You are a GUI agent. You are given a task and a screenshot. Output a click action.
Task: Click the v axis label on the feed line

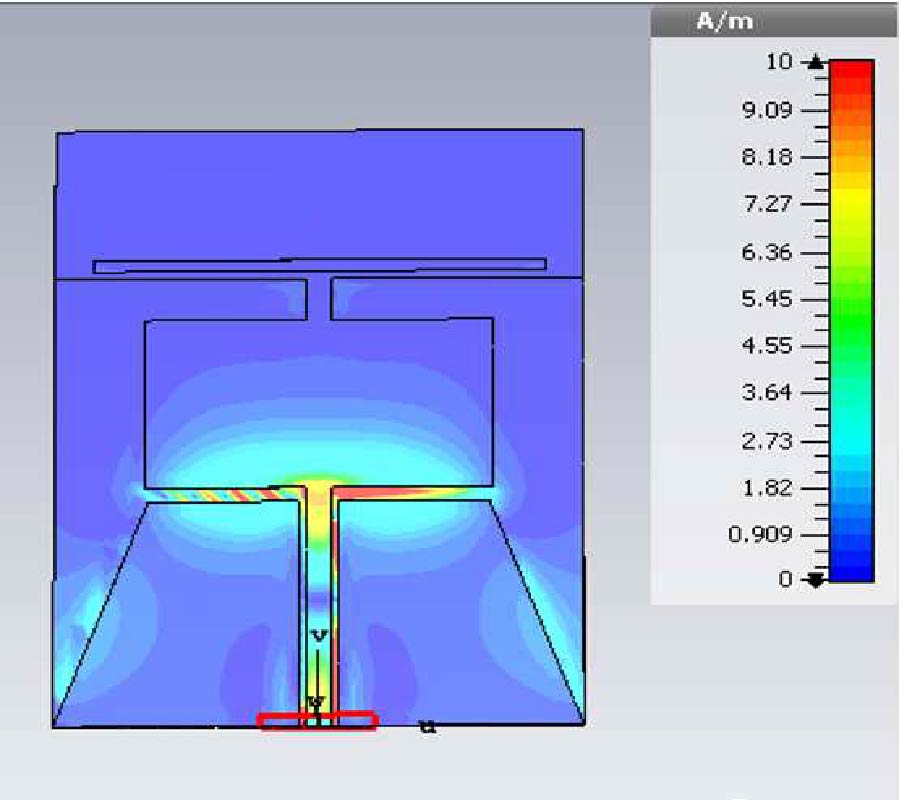[x=319, y=636]
